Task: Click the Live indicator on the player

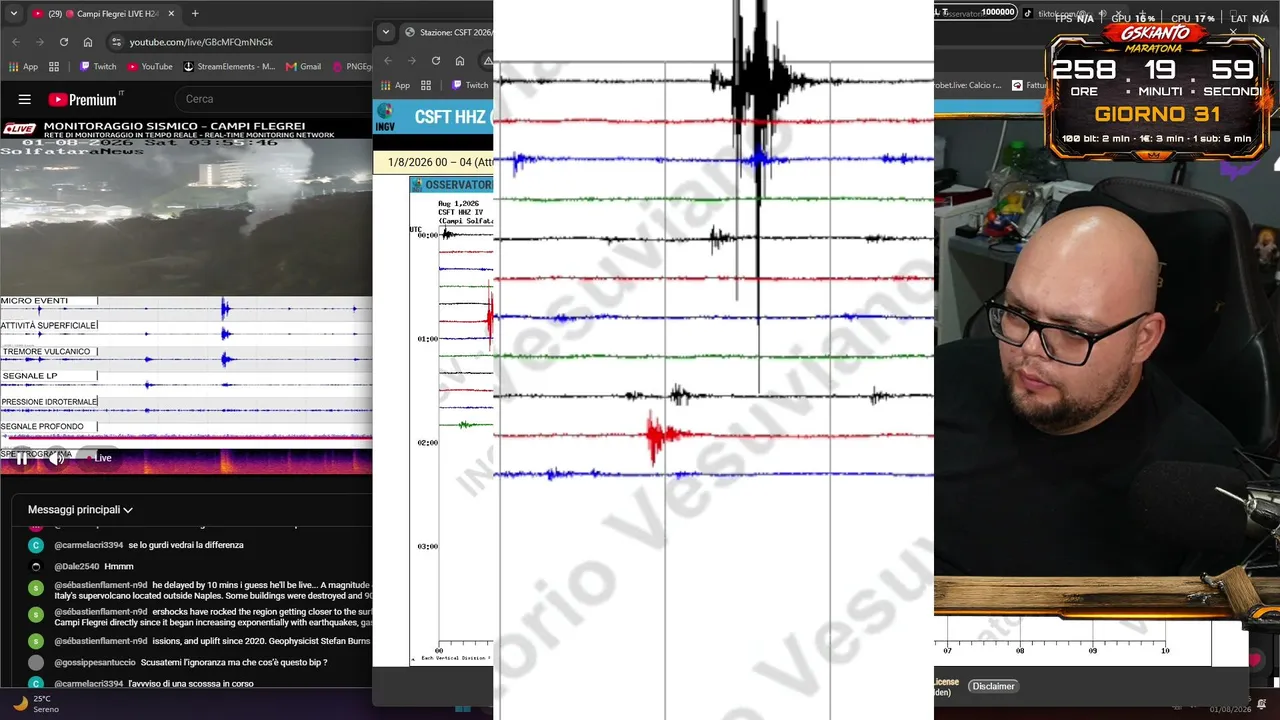Action: [x=98, y=458]
